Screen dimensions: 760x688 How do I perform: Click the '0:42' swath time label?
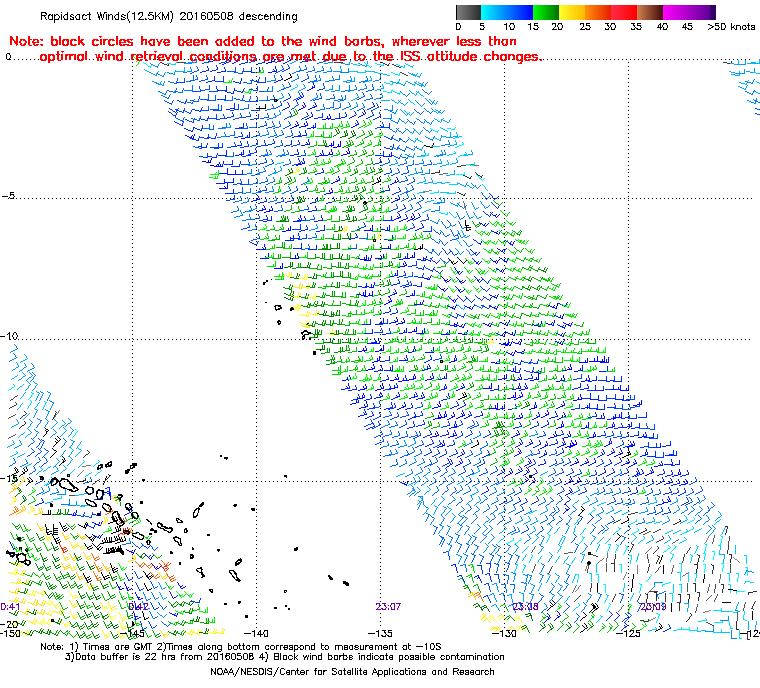pos(139,607)
